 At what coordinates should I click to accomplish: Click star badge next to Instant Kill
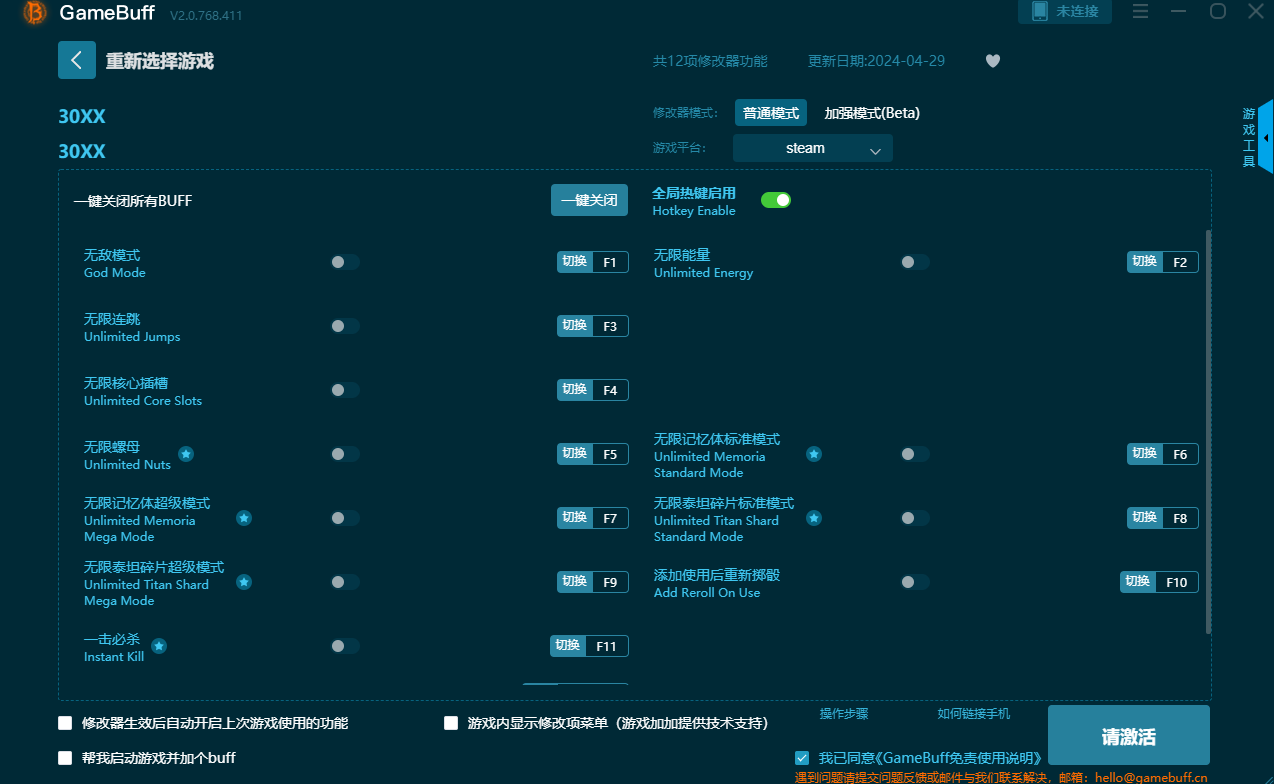(x=159, y=646)
